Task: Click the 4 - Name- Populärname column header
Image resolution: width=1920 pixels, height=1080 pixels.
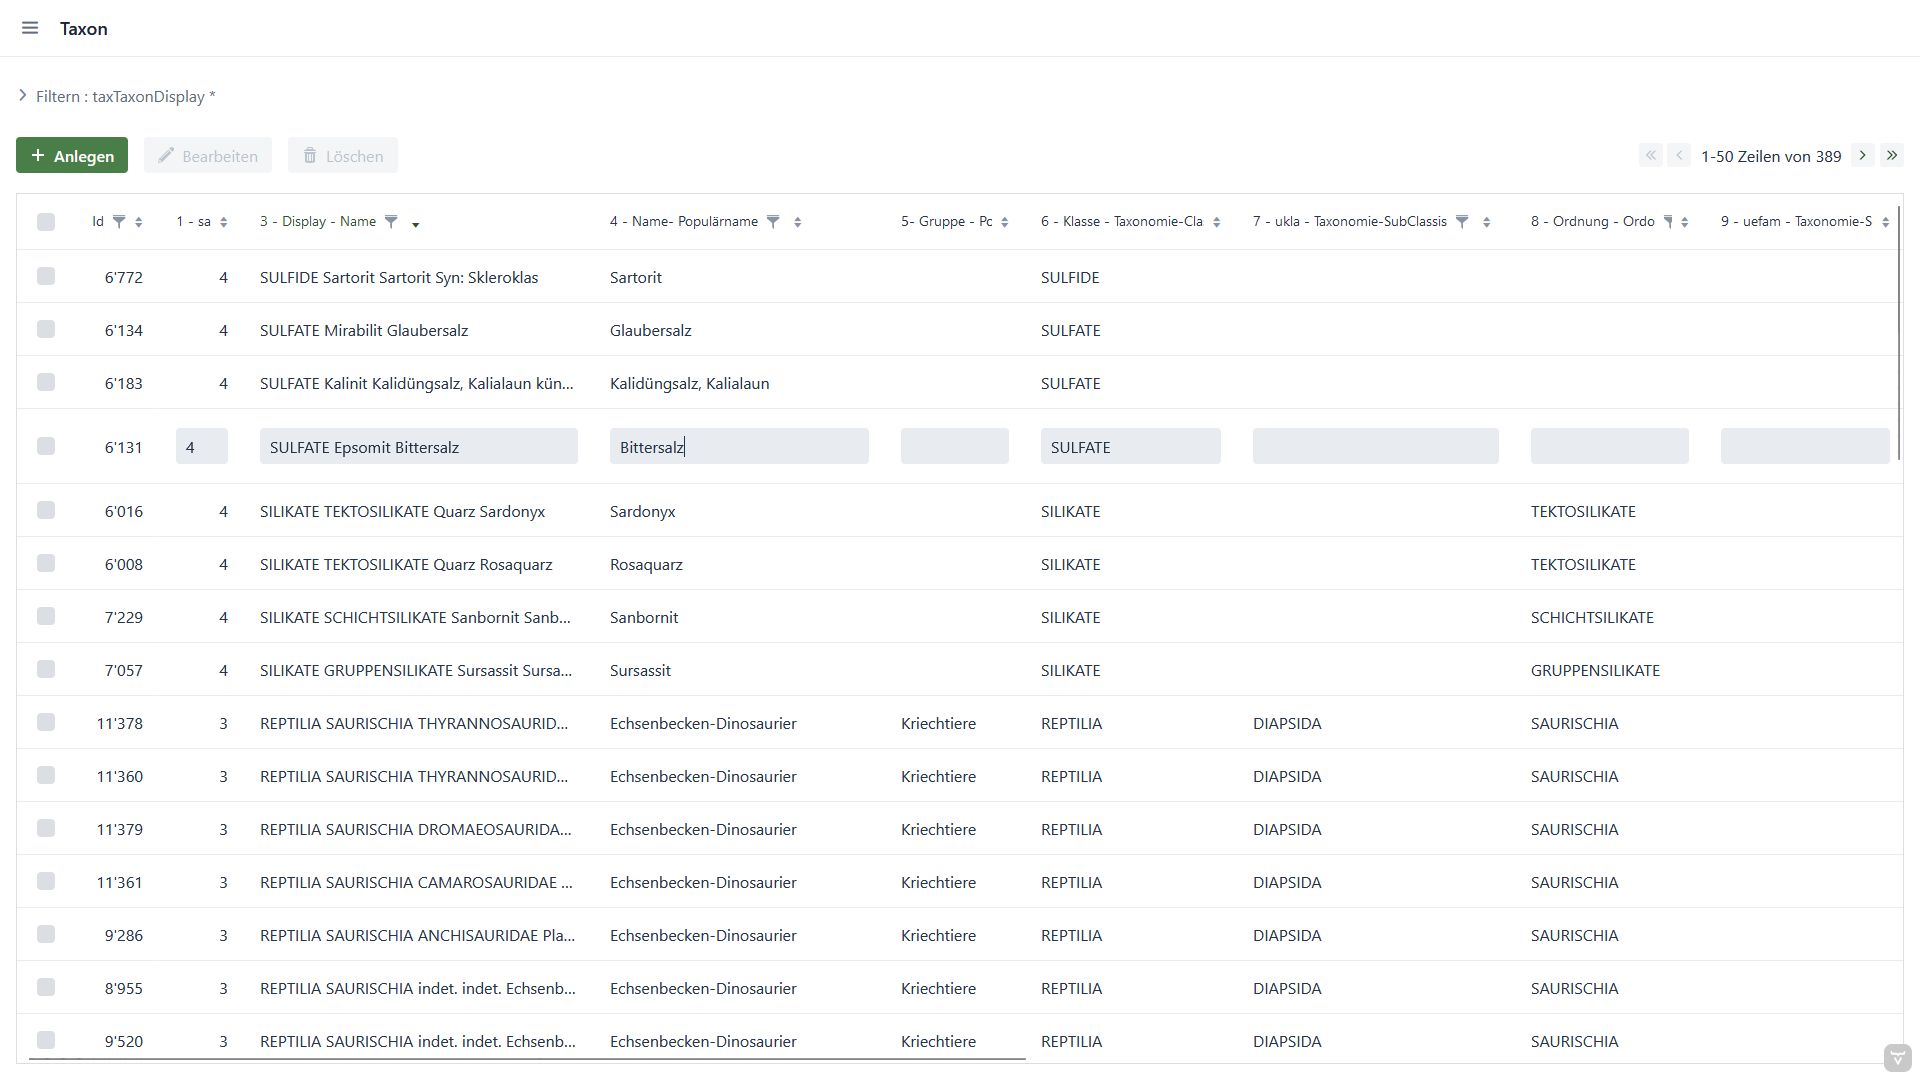Action: (x=684, y=222)
